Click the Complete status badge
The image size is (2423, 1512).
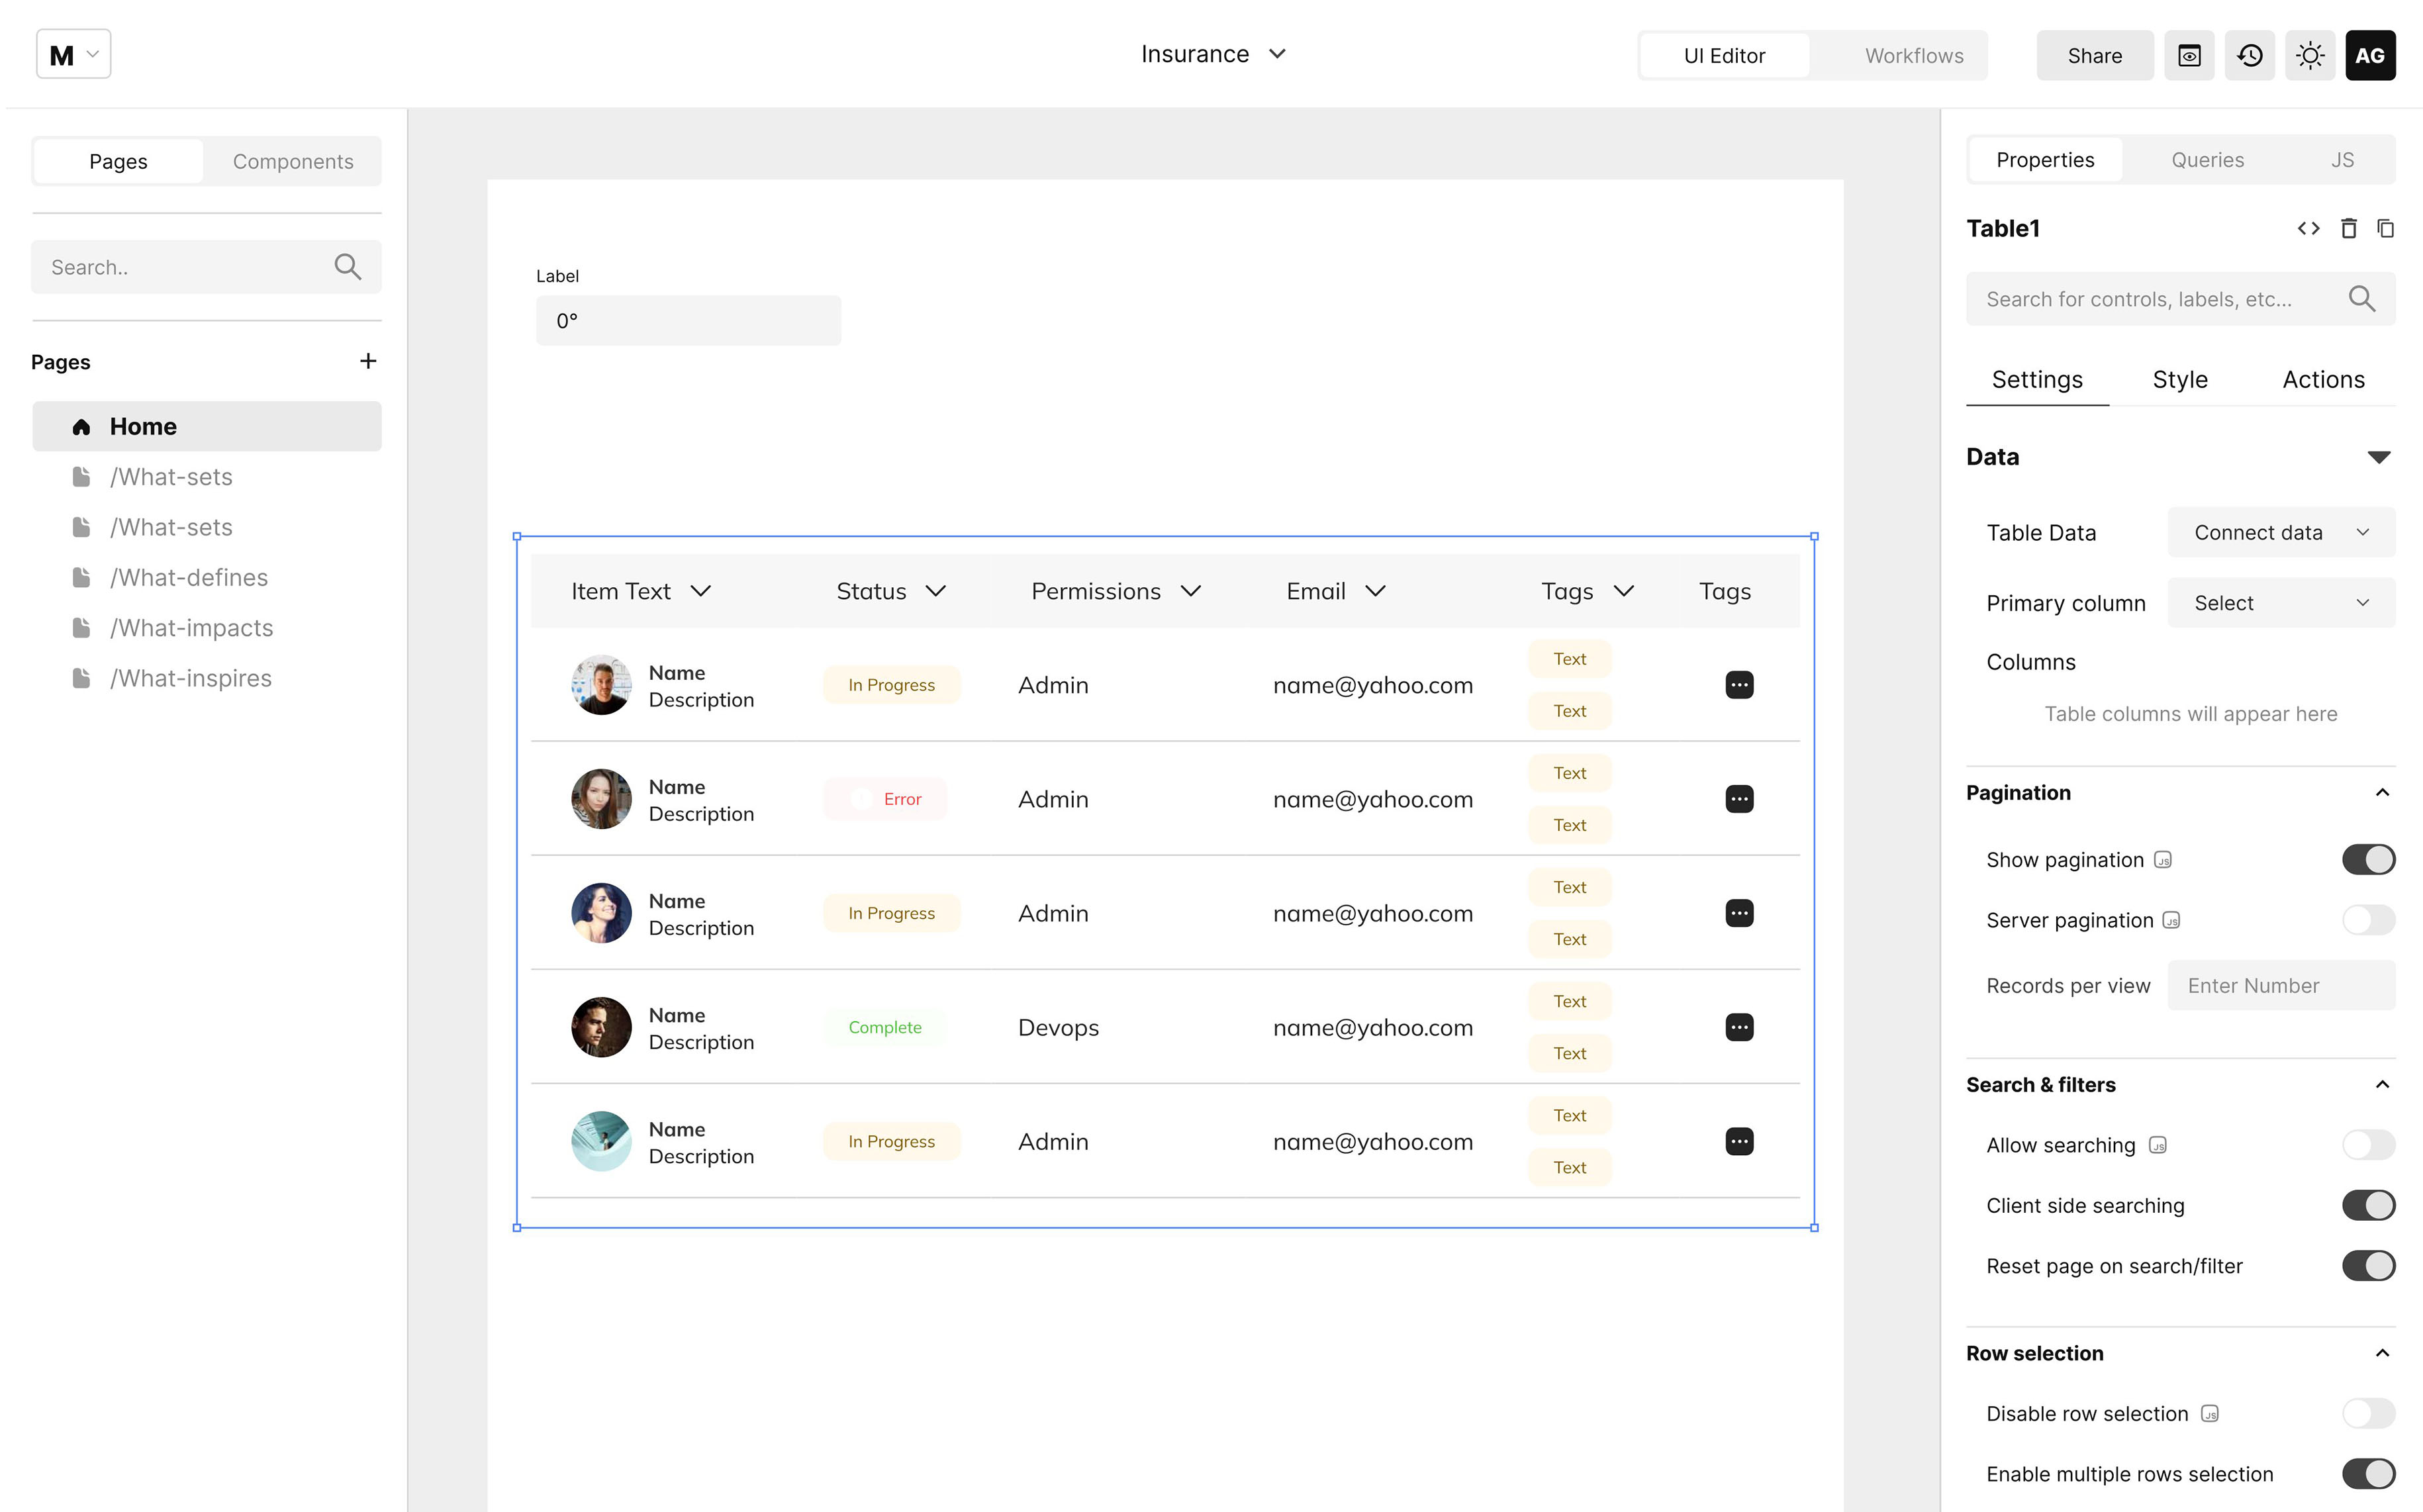(x=884, y=1027)
